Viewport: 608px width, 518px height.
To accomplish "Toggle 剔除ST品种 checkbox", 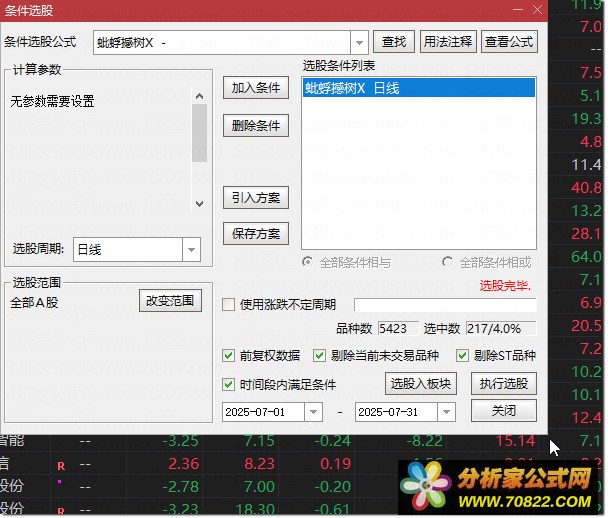I will 462,356.
